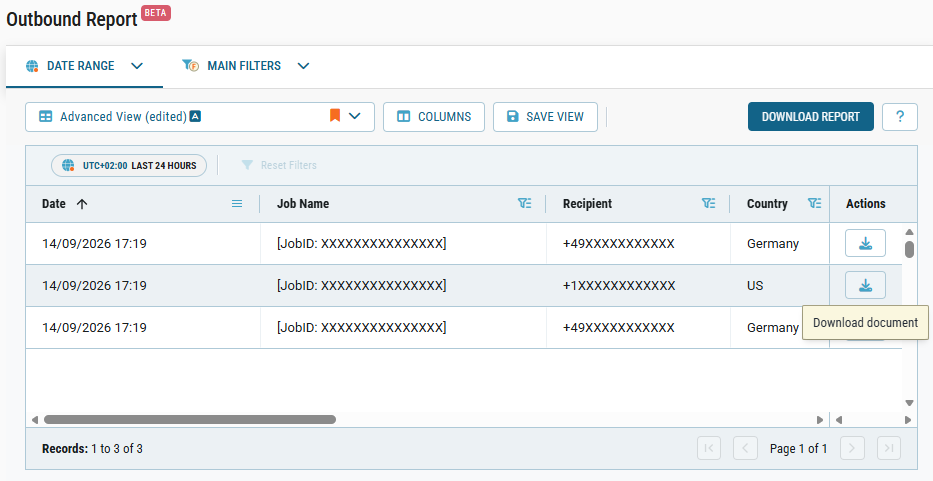Screen dimensions: 933x481
Task: Click the Job Name column header
Action: (x=303, y=204)
